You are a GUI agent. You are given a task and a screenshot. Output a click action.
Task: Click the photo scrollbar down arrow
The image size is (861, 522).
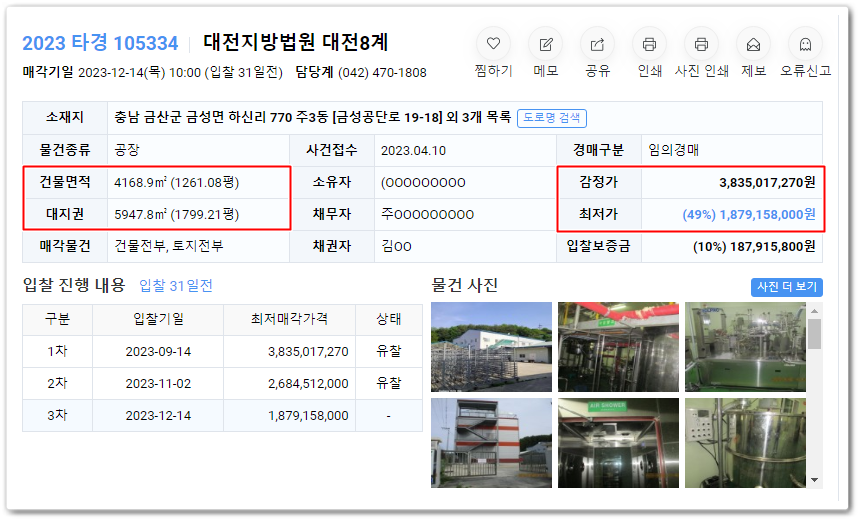pos(814,480)
